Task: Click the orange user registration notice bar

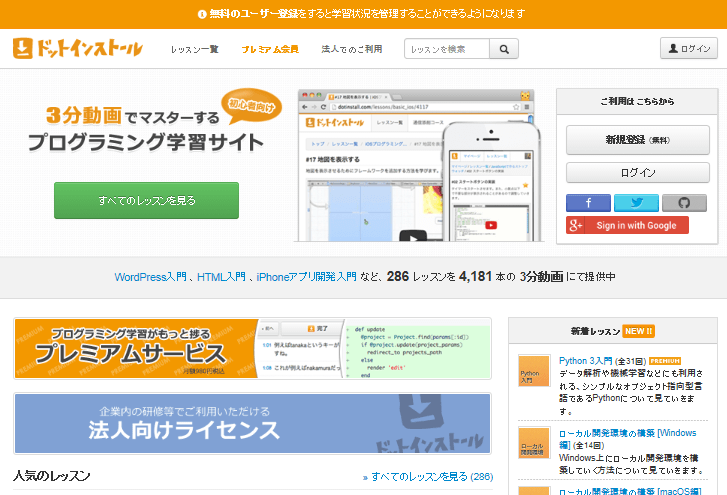Action: tap(364, 14)
